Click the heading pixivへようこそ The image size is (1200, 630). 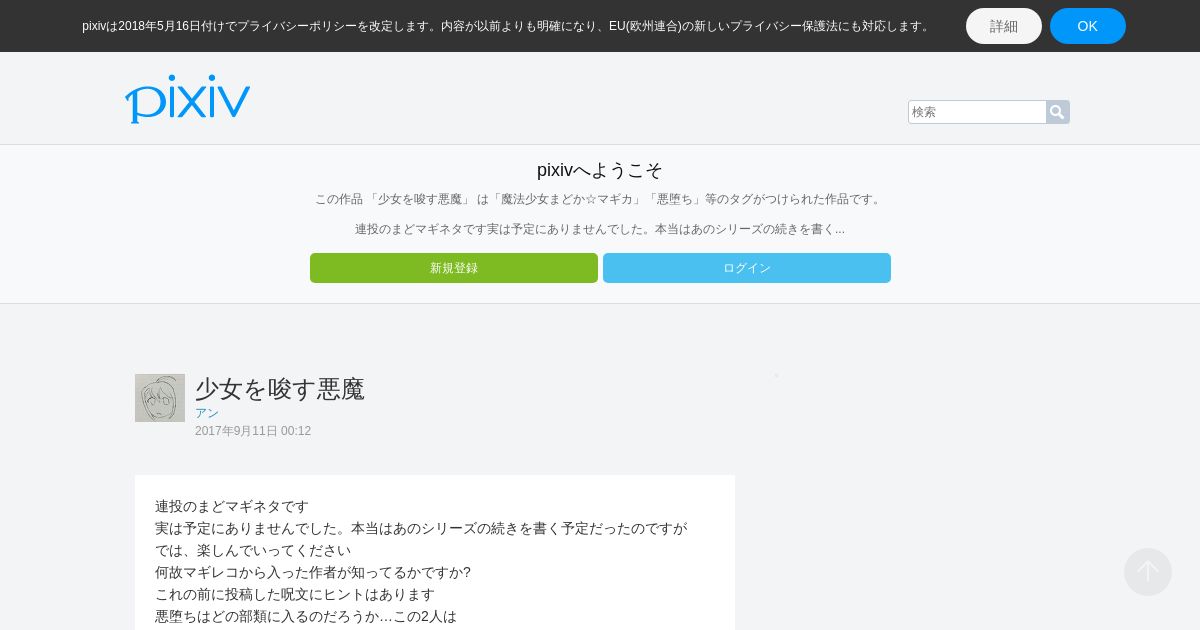pos(600,170)
